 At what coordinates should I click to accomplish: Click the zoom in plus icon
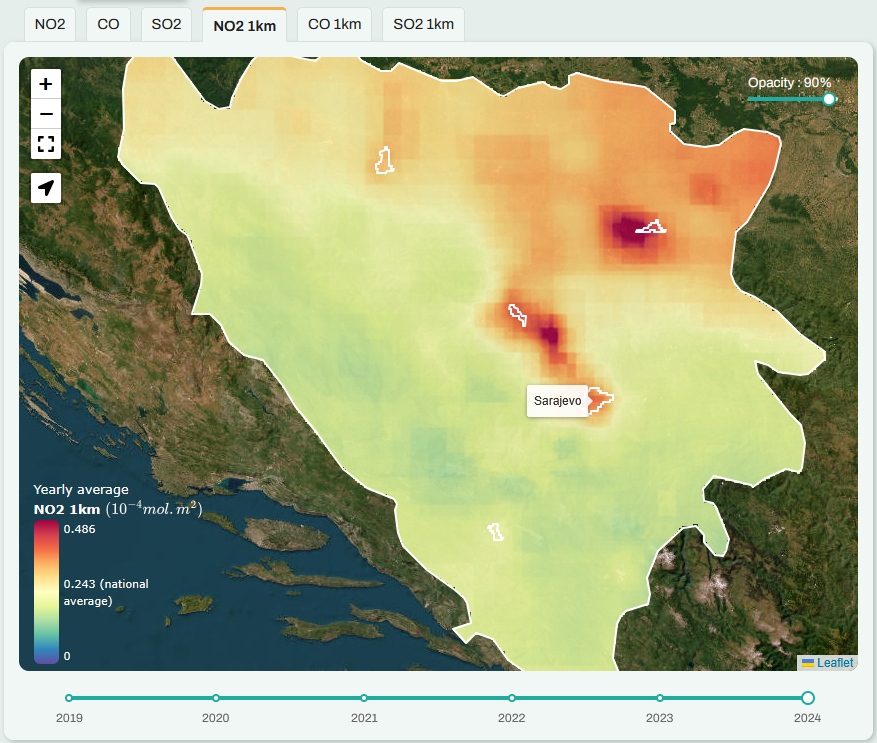[44, 84]
